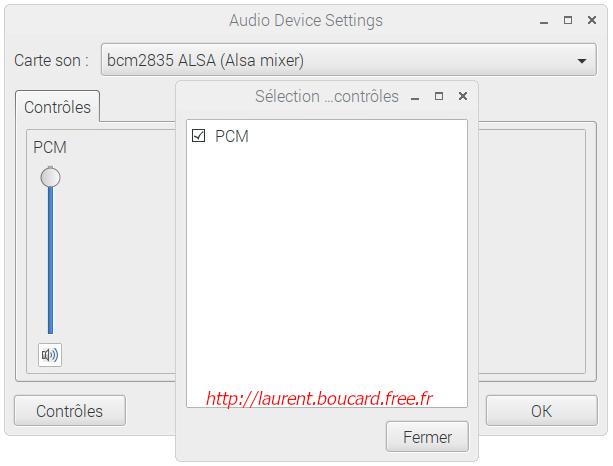Minimize the Audio Device Settings window
The width and height of the screenshot is (613, 466).
coord(544,22)
